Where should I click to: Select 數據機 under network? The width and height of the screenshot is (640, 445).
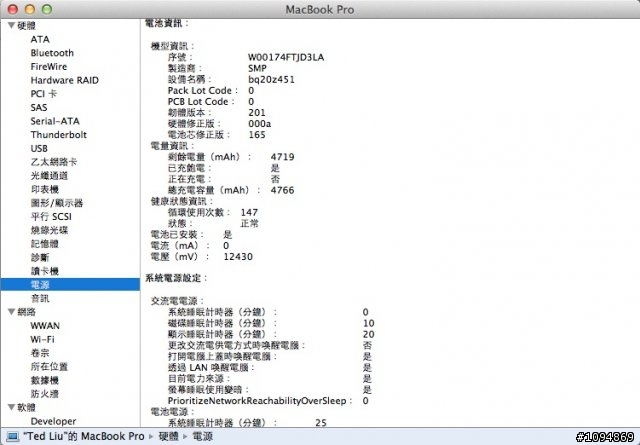tap(45, 380)
